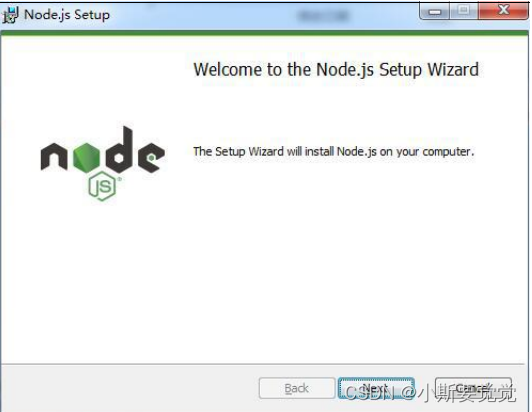Click the JS hexagon badge below the logo
The image size is (532, 412).
[102, 186]
